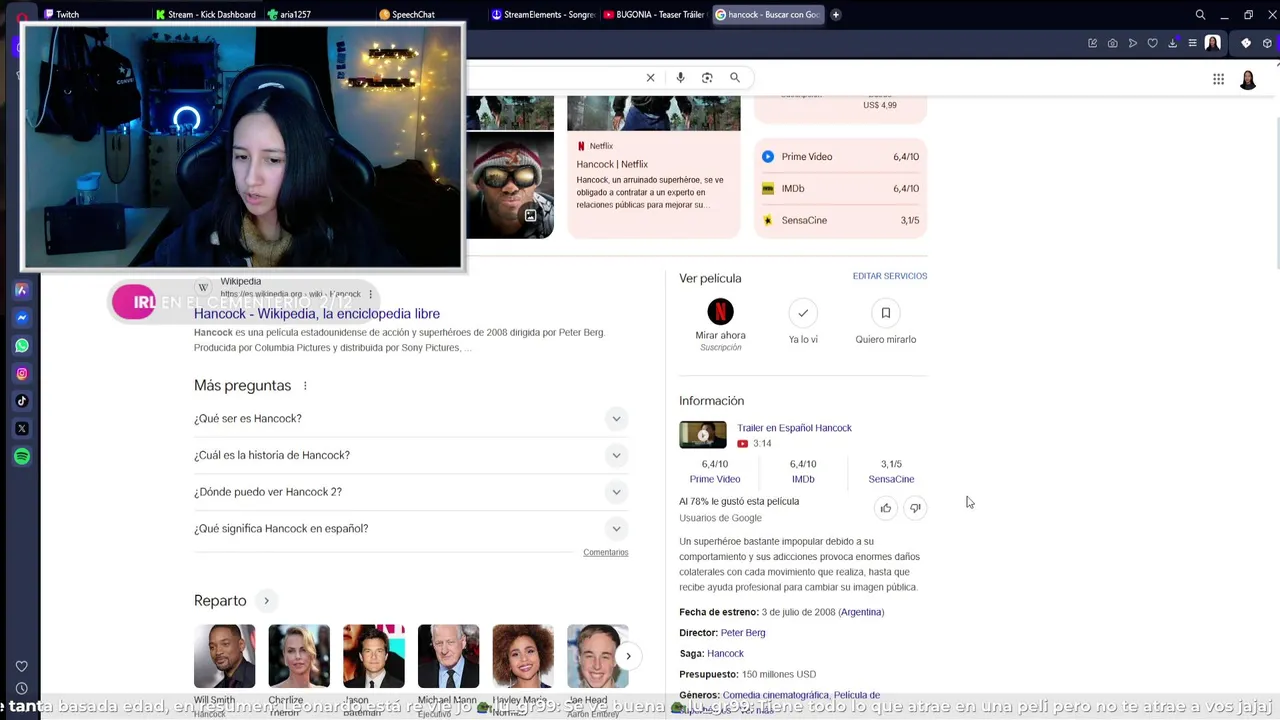The width and height of the screenshot is (1280, 720).
Task: Open the Easy Setup menu icon
Action: [1192, 43]
